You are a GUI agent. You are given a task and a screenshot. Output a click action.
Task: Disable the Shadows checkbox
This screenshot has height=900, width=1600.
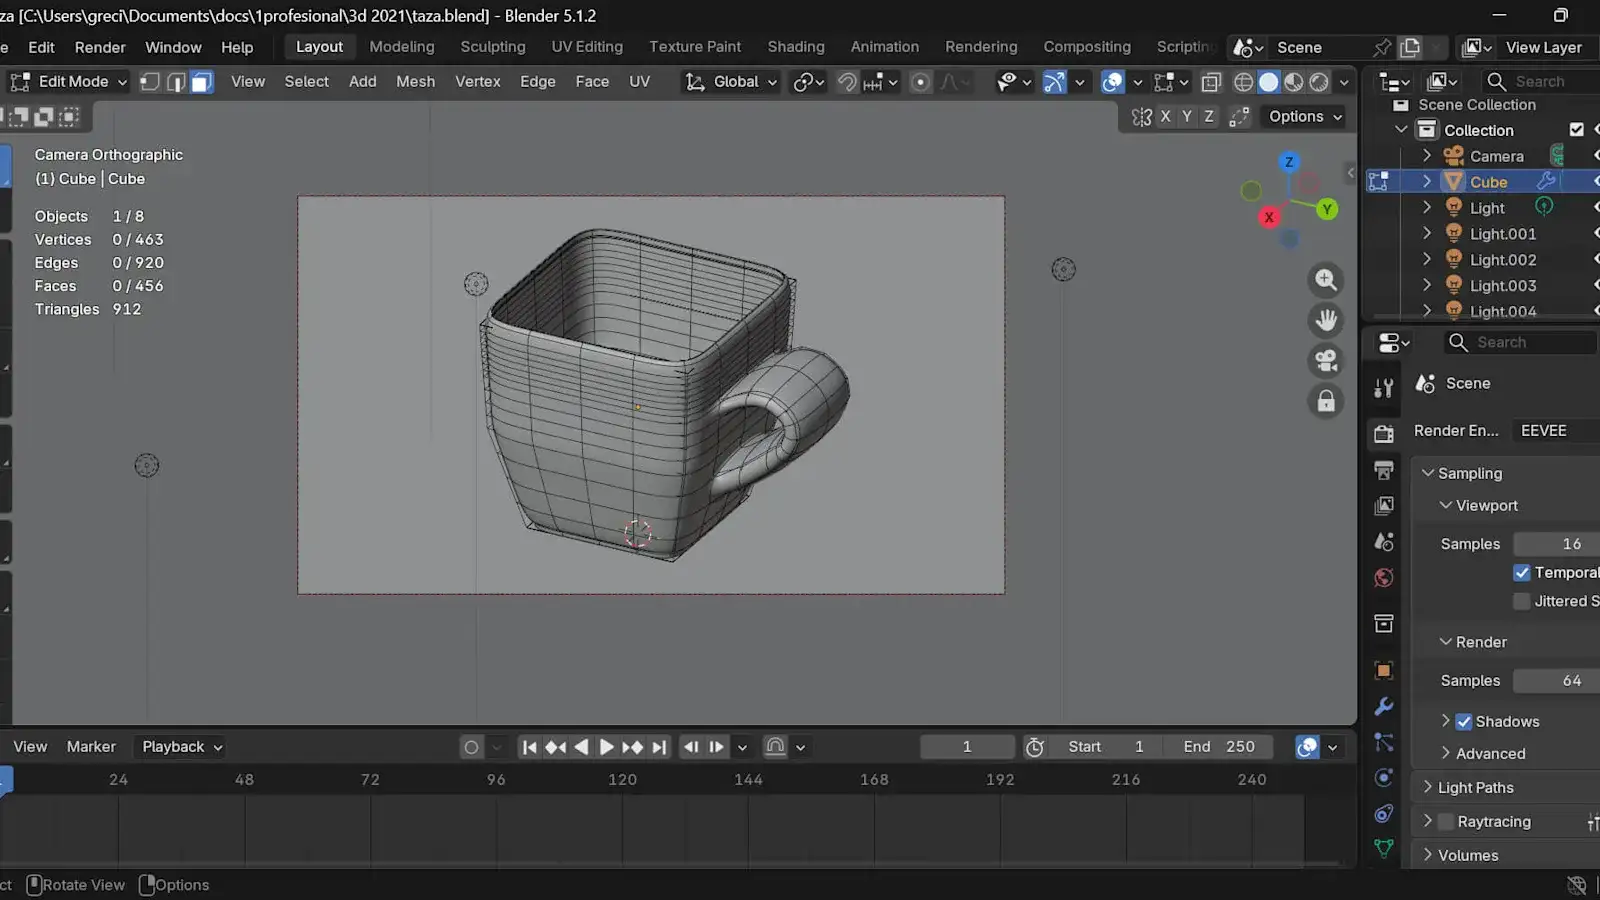click(1464, 722)
